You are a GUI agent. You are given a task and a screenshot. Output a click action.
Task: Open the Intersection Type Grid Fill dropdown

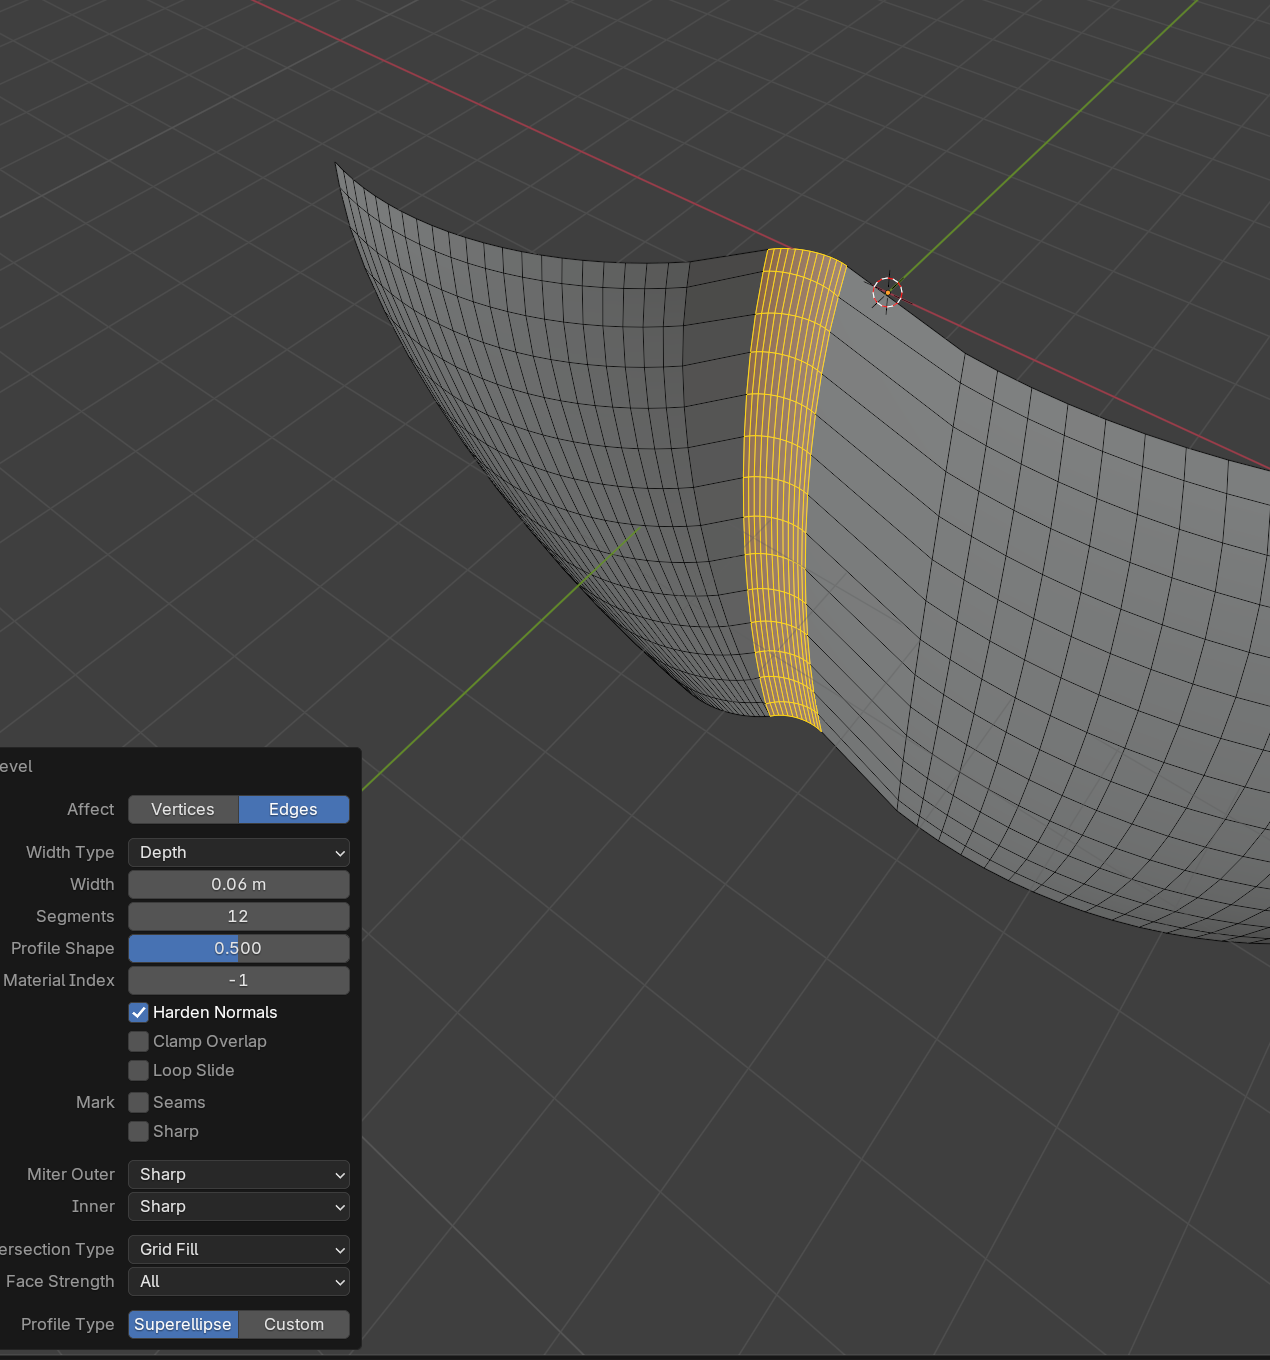[238, 1249]
